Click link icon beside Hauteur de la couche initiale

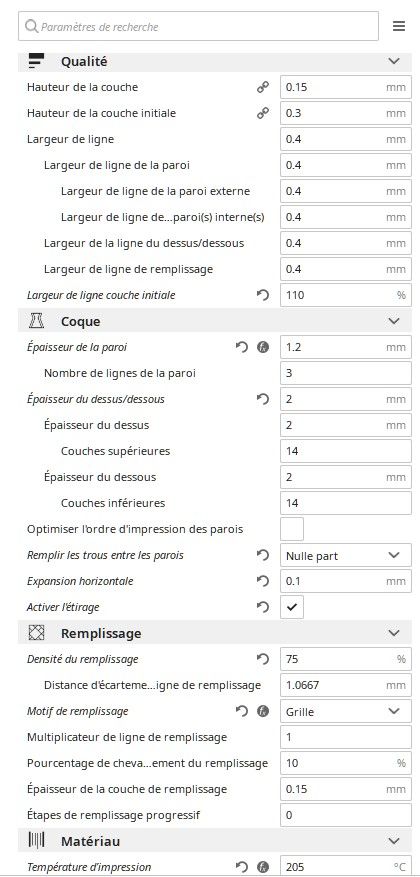tap(262, 113)
